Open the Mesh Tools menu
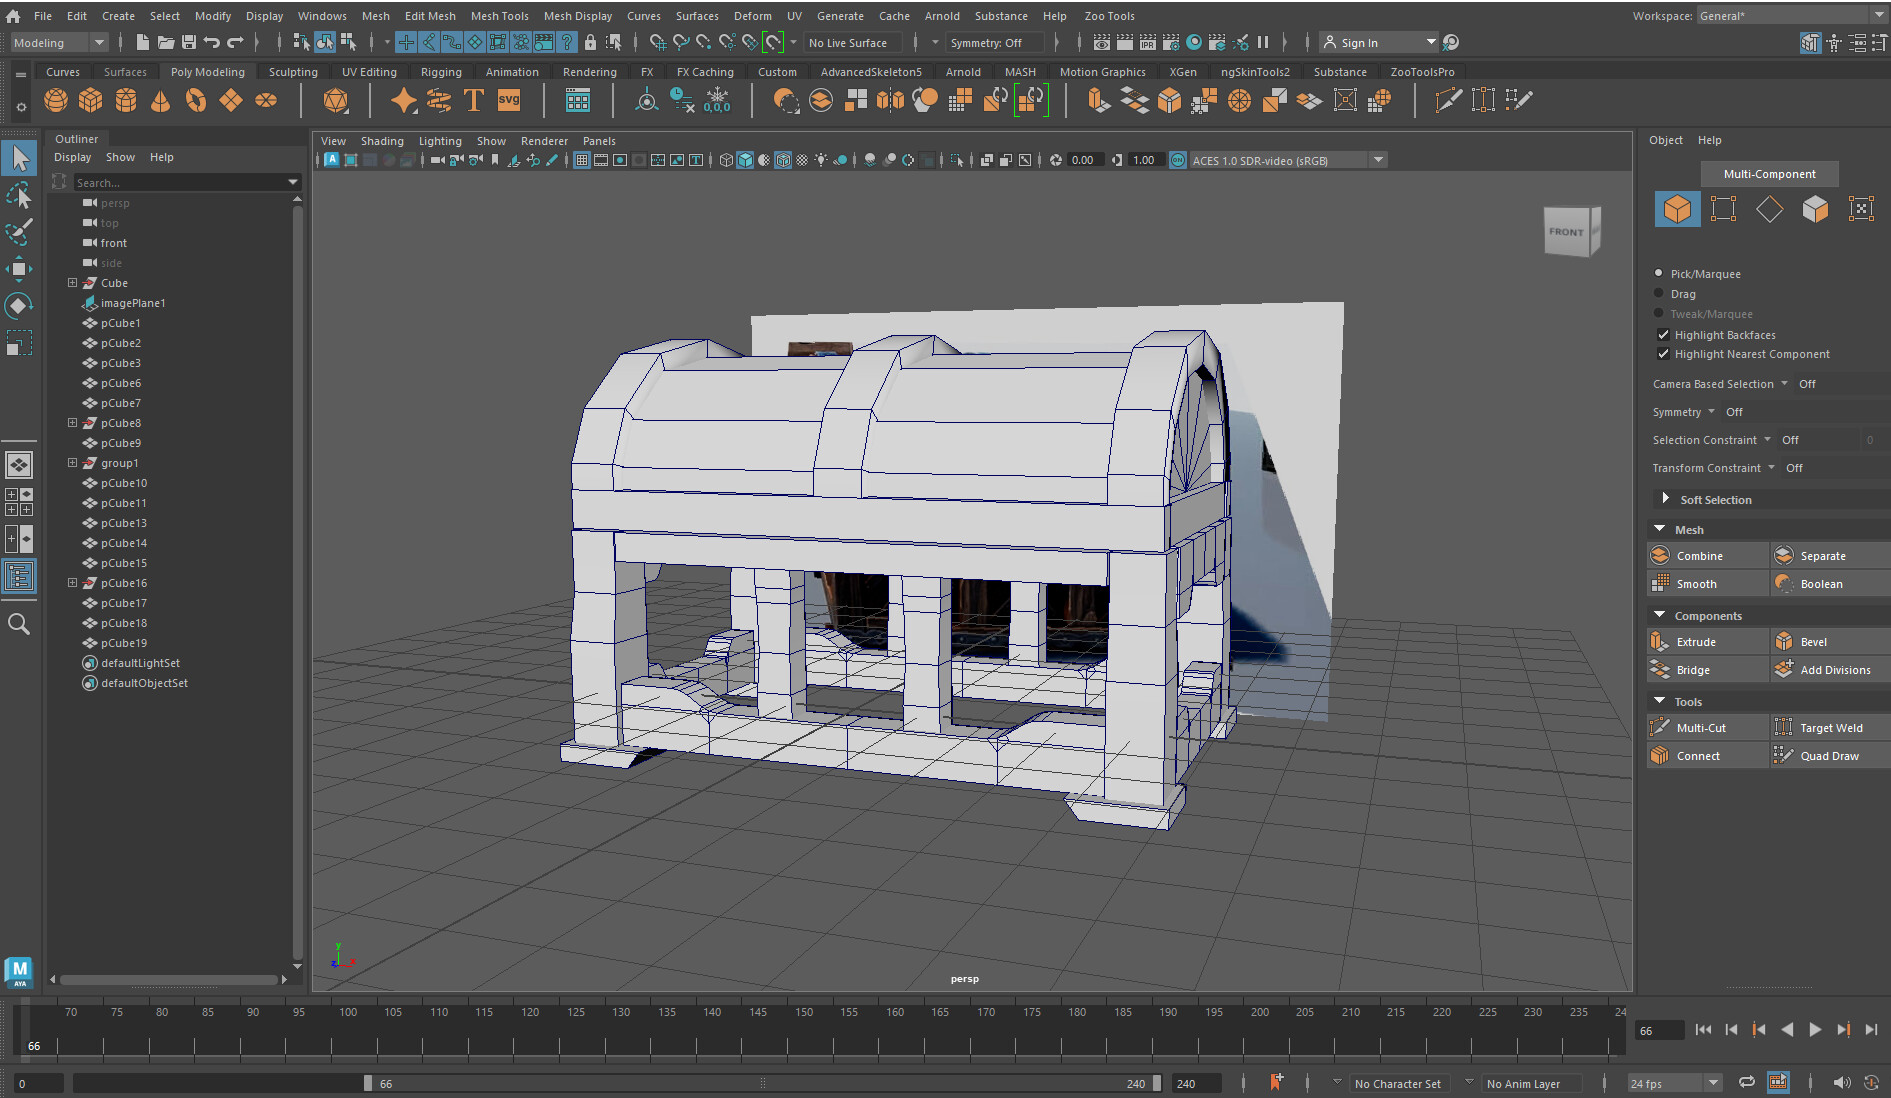Image resolution: width=1891 pixels, height=1098 pixels. (x=499, y=16)
